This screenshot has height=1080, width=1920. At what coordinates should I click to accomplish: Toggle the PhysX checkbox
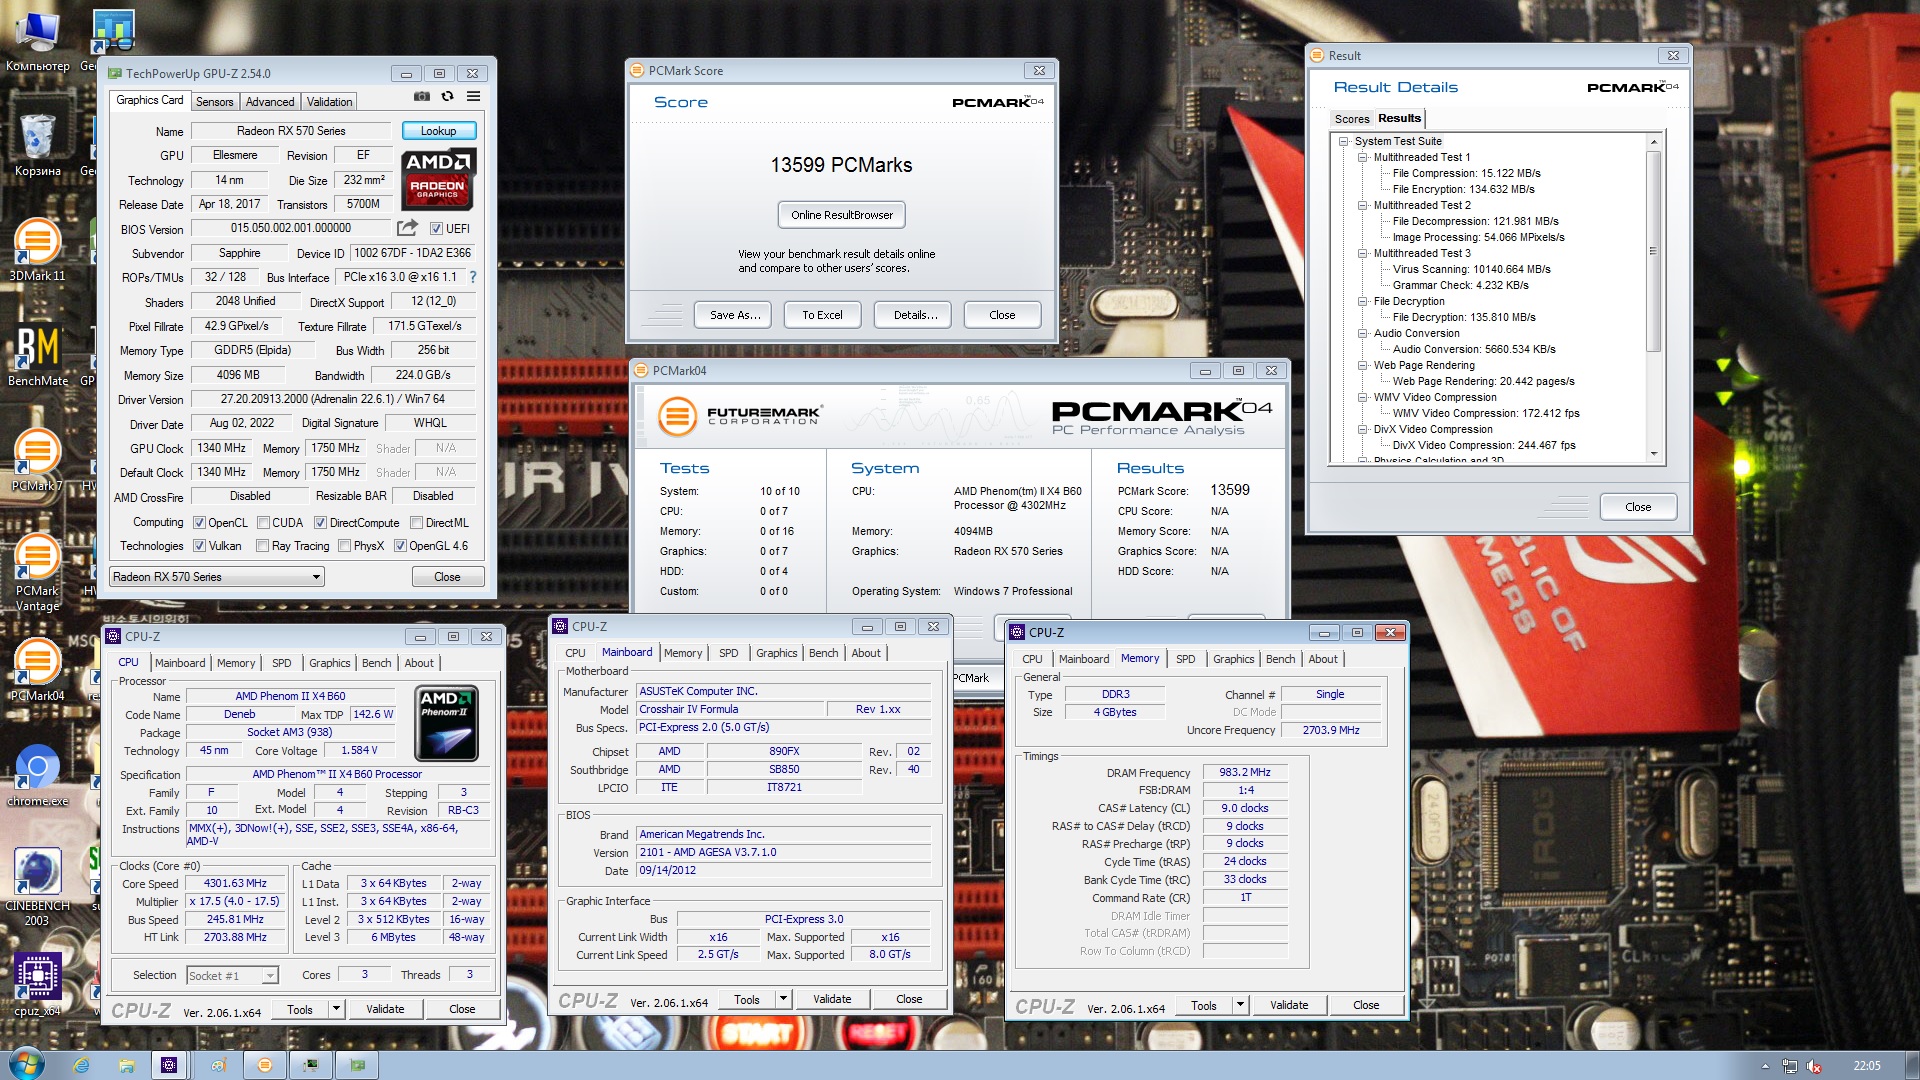click(x=344, y=546)
